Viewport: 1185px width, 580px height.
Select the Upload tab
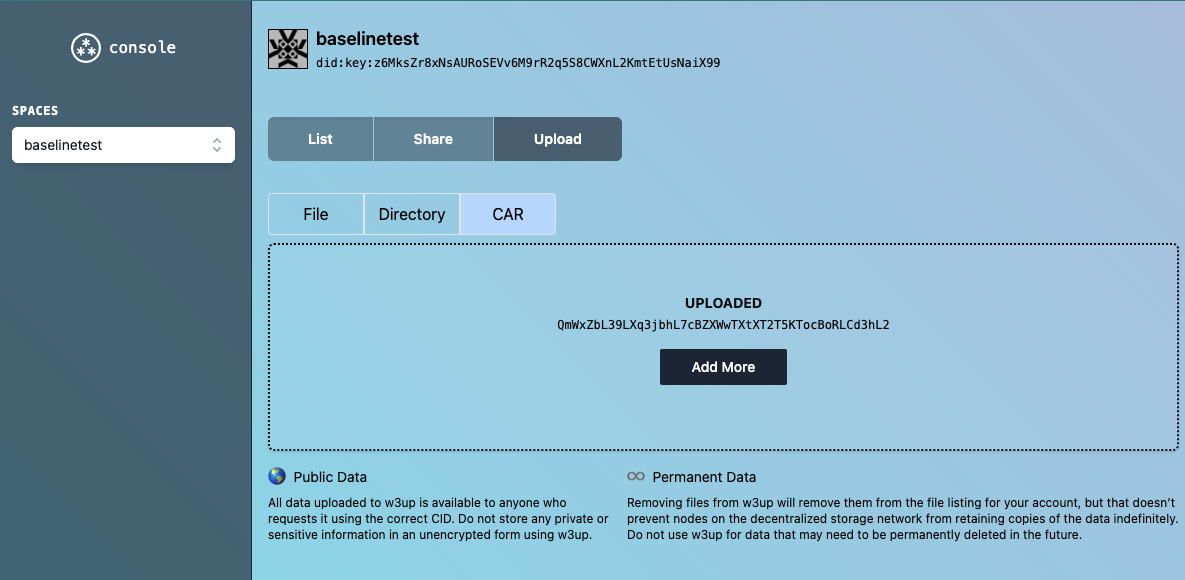point(557,139)
